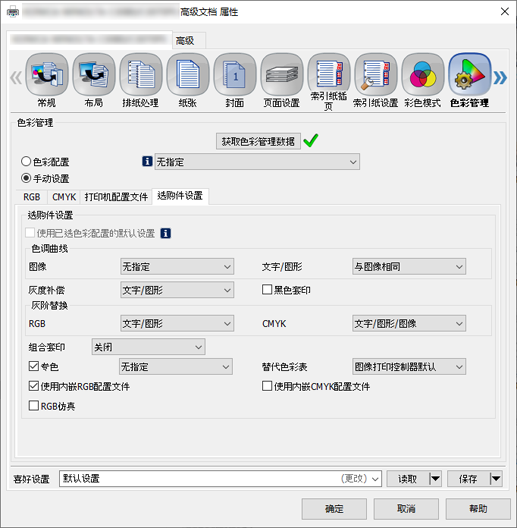Click the 保存 (Save) button
The image size is (517, 528).
(468, 478)
